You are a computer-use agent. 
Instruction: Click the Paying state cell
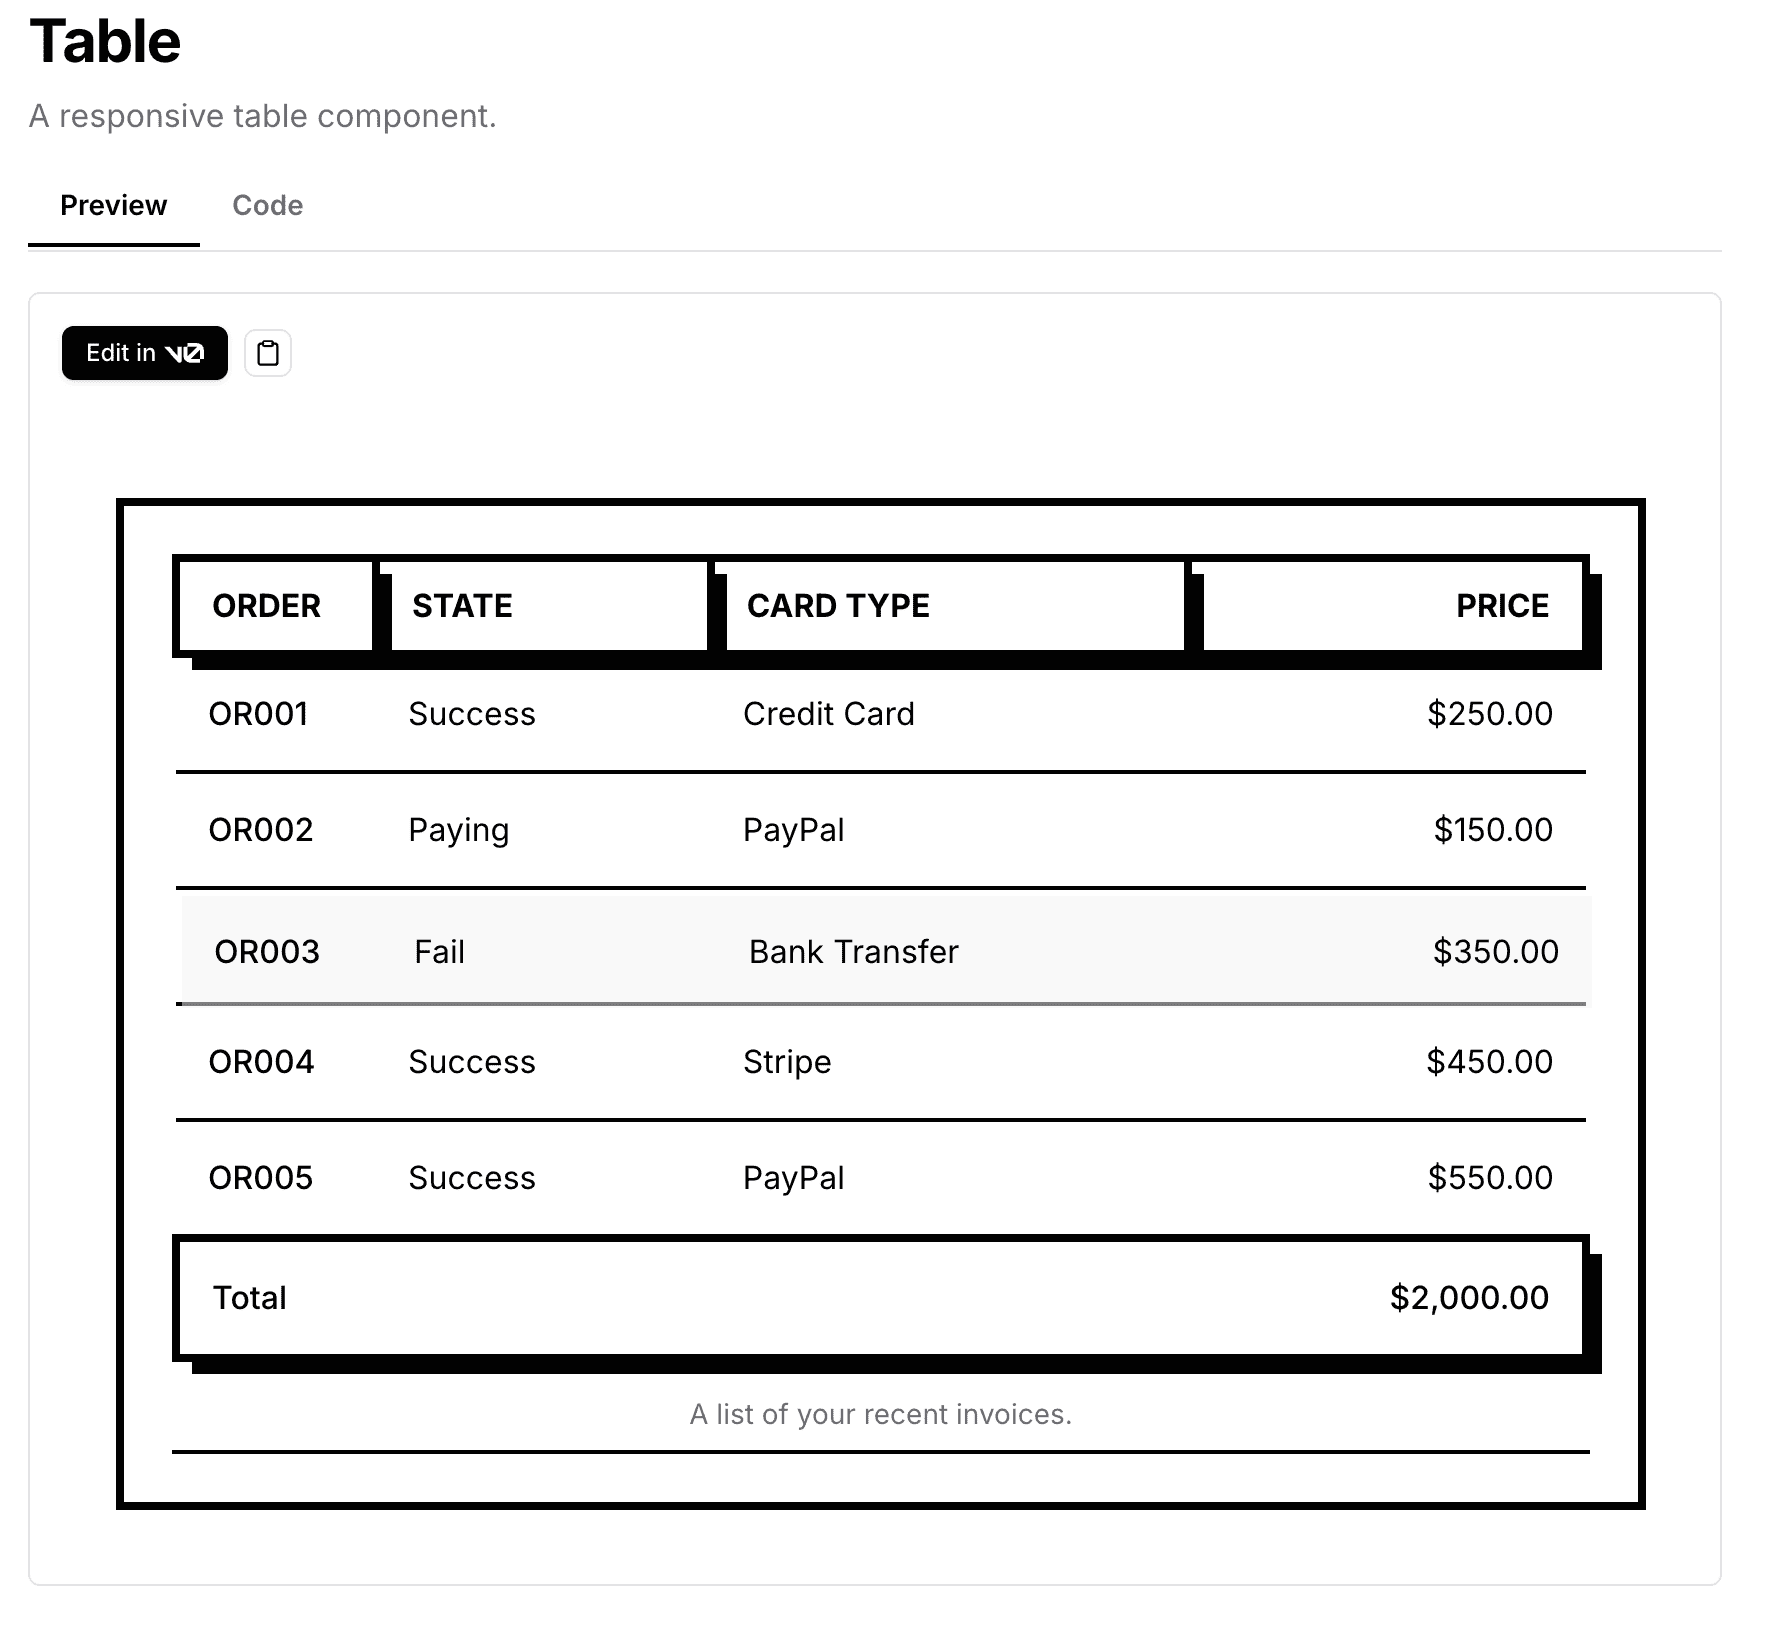click(x=459, y=830)
